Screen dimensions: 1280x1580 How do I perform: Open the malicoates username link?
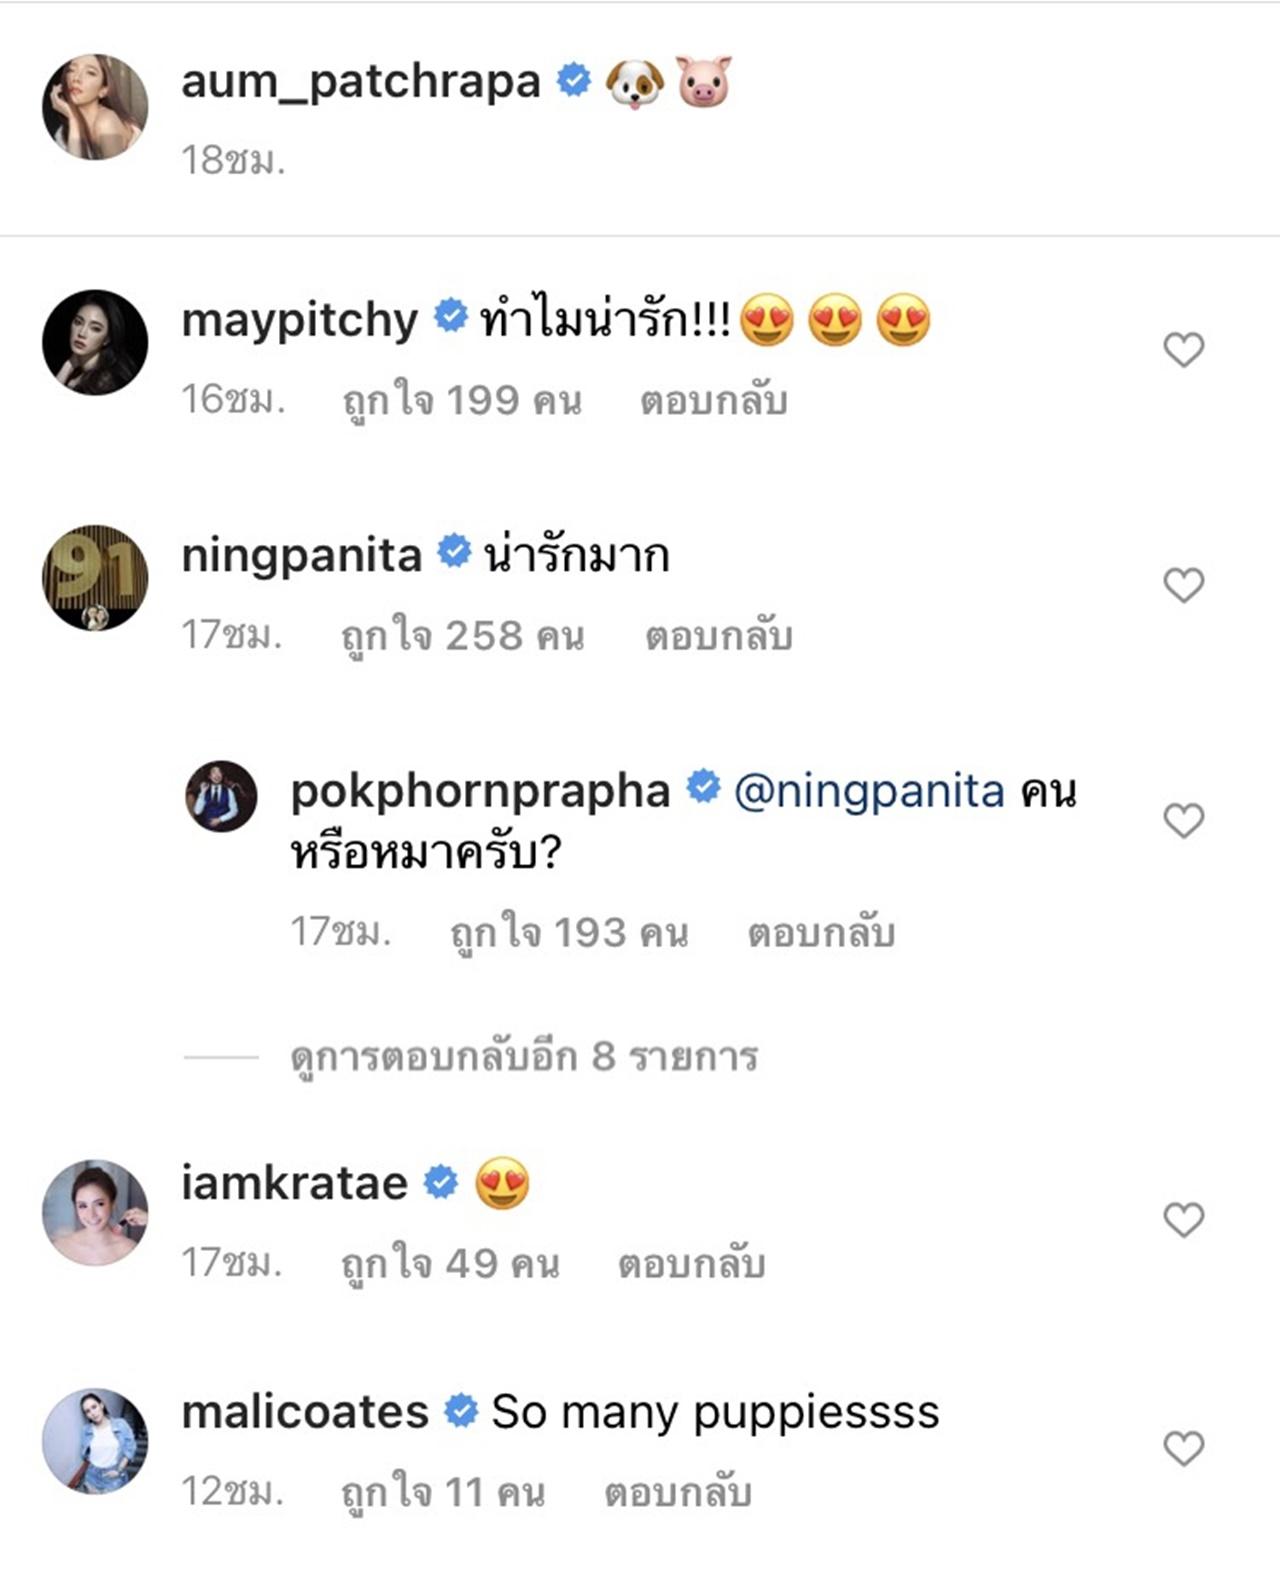point(305,1412)
